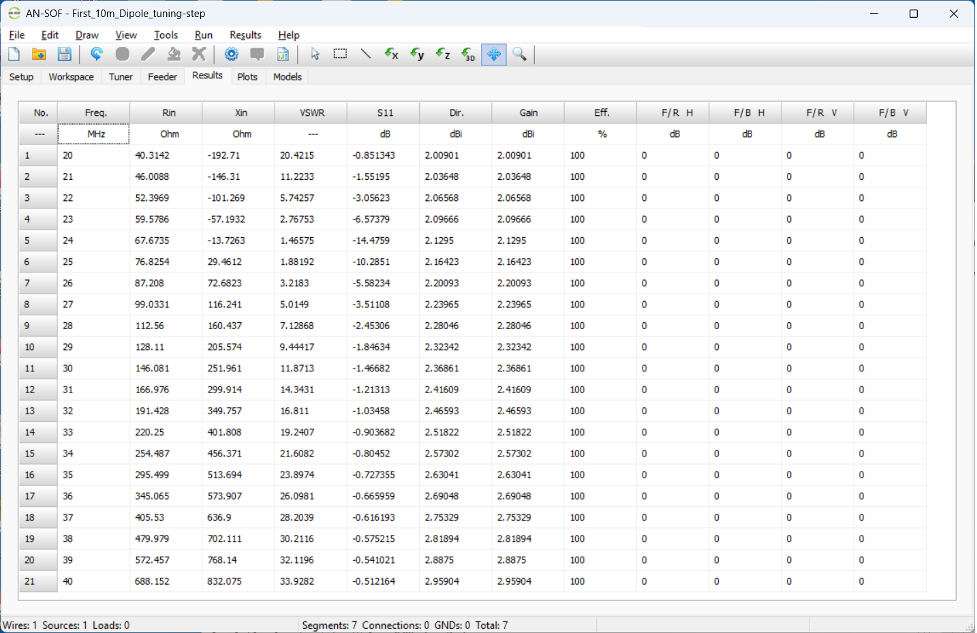Show the Plots tab
This screenshot has width=977, height=633.
coord(247,77)
